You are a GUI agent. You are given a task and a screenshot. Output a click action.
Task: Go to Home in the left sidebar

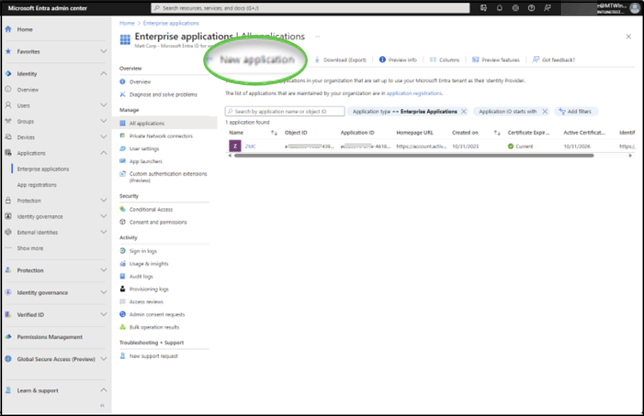pyautogui.click(x=25, y=30)
